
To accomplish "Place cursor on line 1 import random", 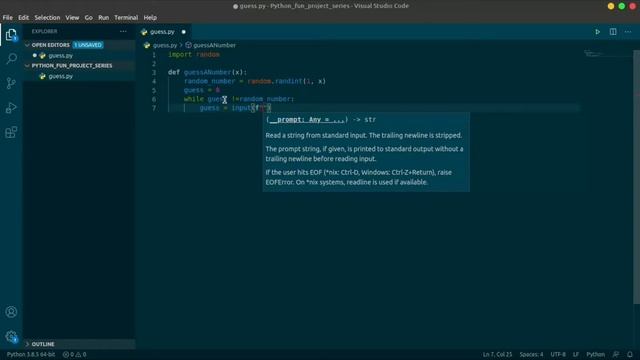I will pos(194,55).
